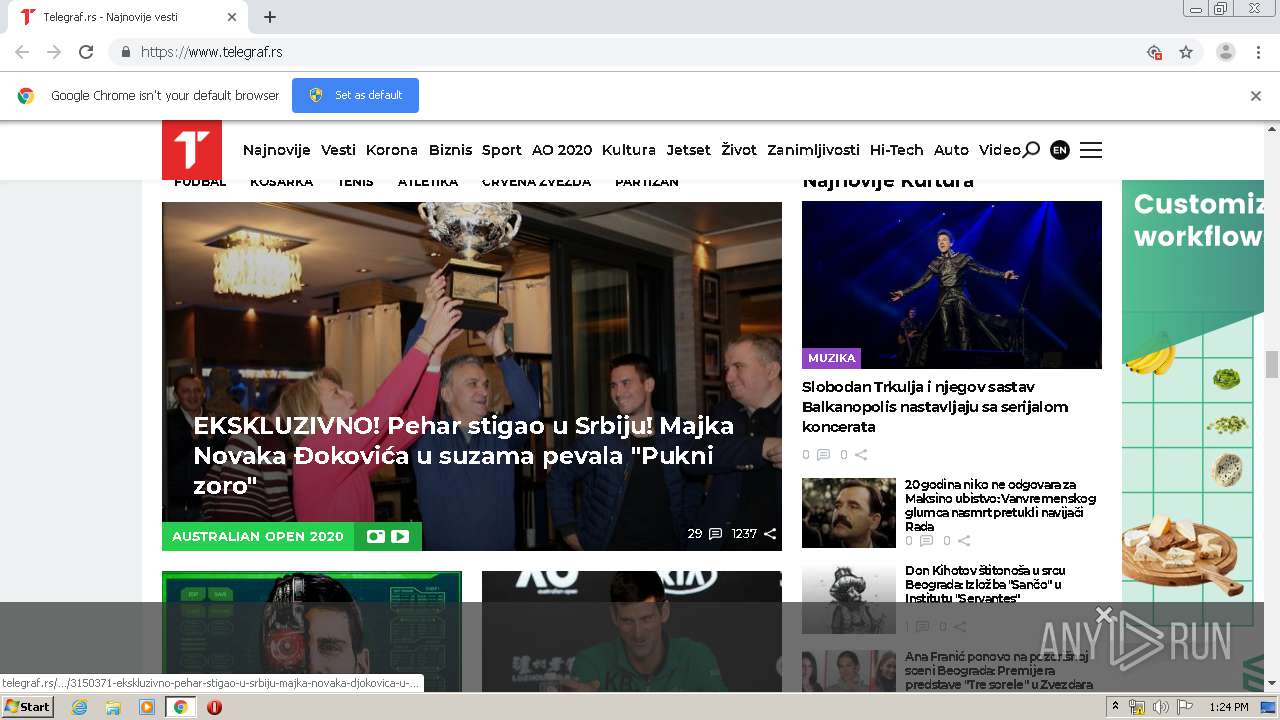Viewport: 1280px width, 720px height.
Task: Open file explorer from taskbar
Action: pos(113,707)
